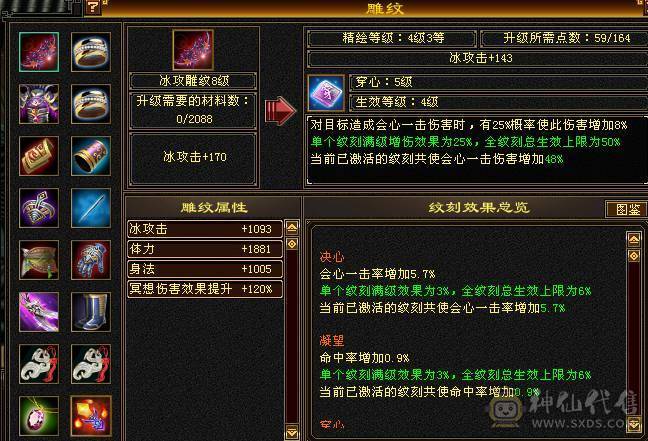
Task: Select the 冰攻击 attribute row
Action: 205,229
